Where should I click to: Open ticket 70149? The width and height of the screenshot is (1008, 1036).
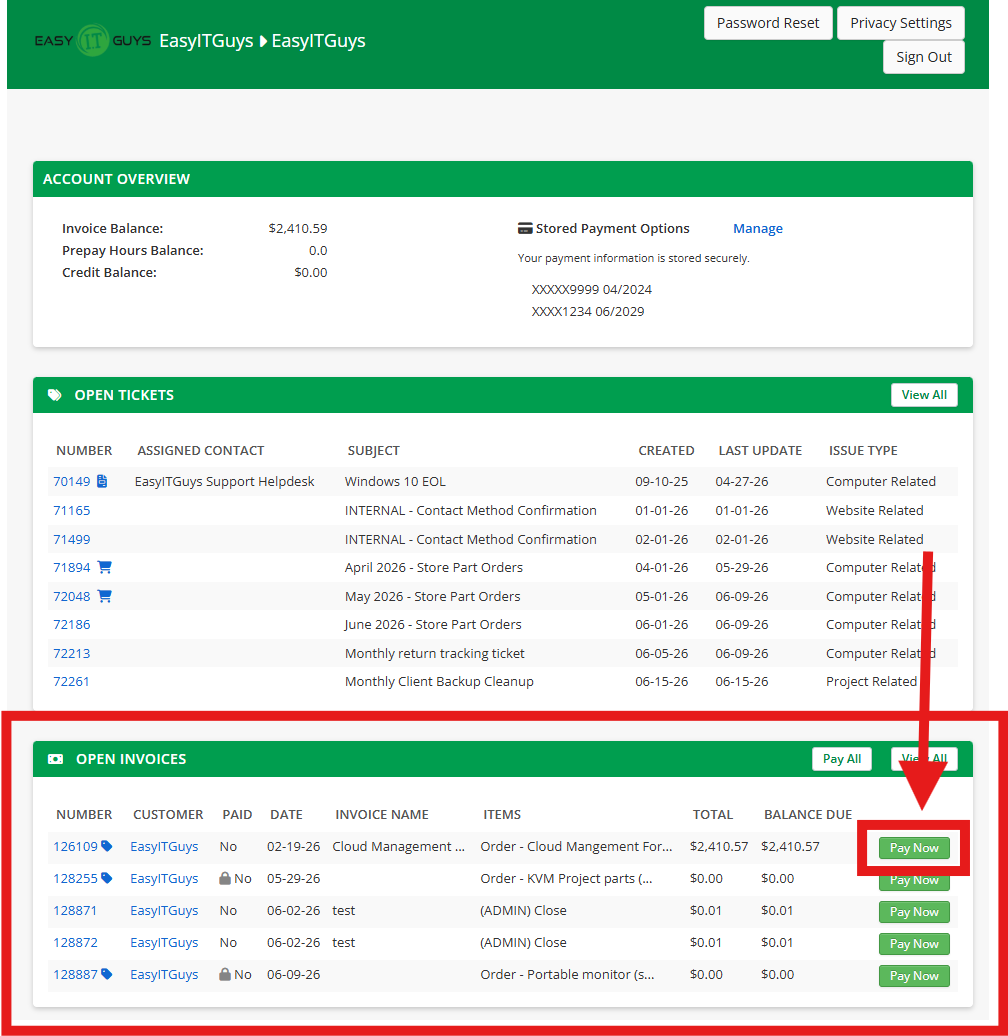(x=71, y=482)
